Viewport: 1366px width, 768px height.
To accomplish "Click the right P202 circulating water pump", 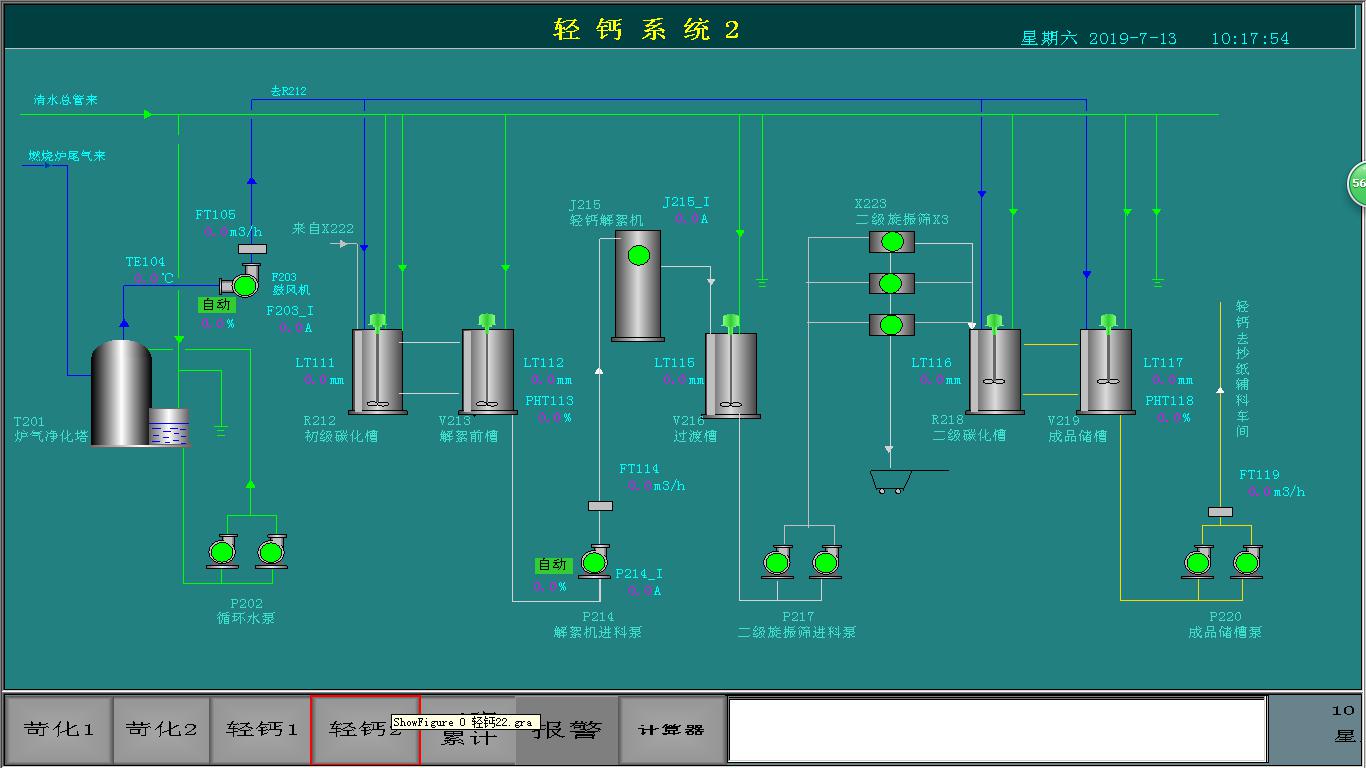I will click(271, 552).
